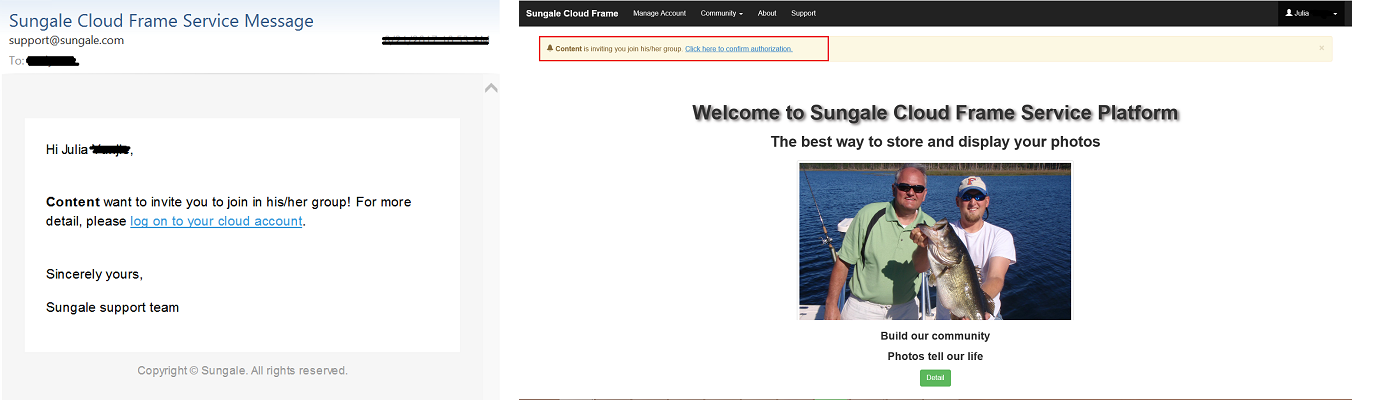Click the 'Build our community' text

pyautogui.click(x=935, y=336)
